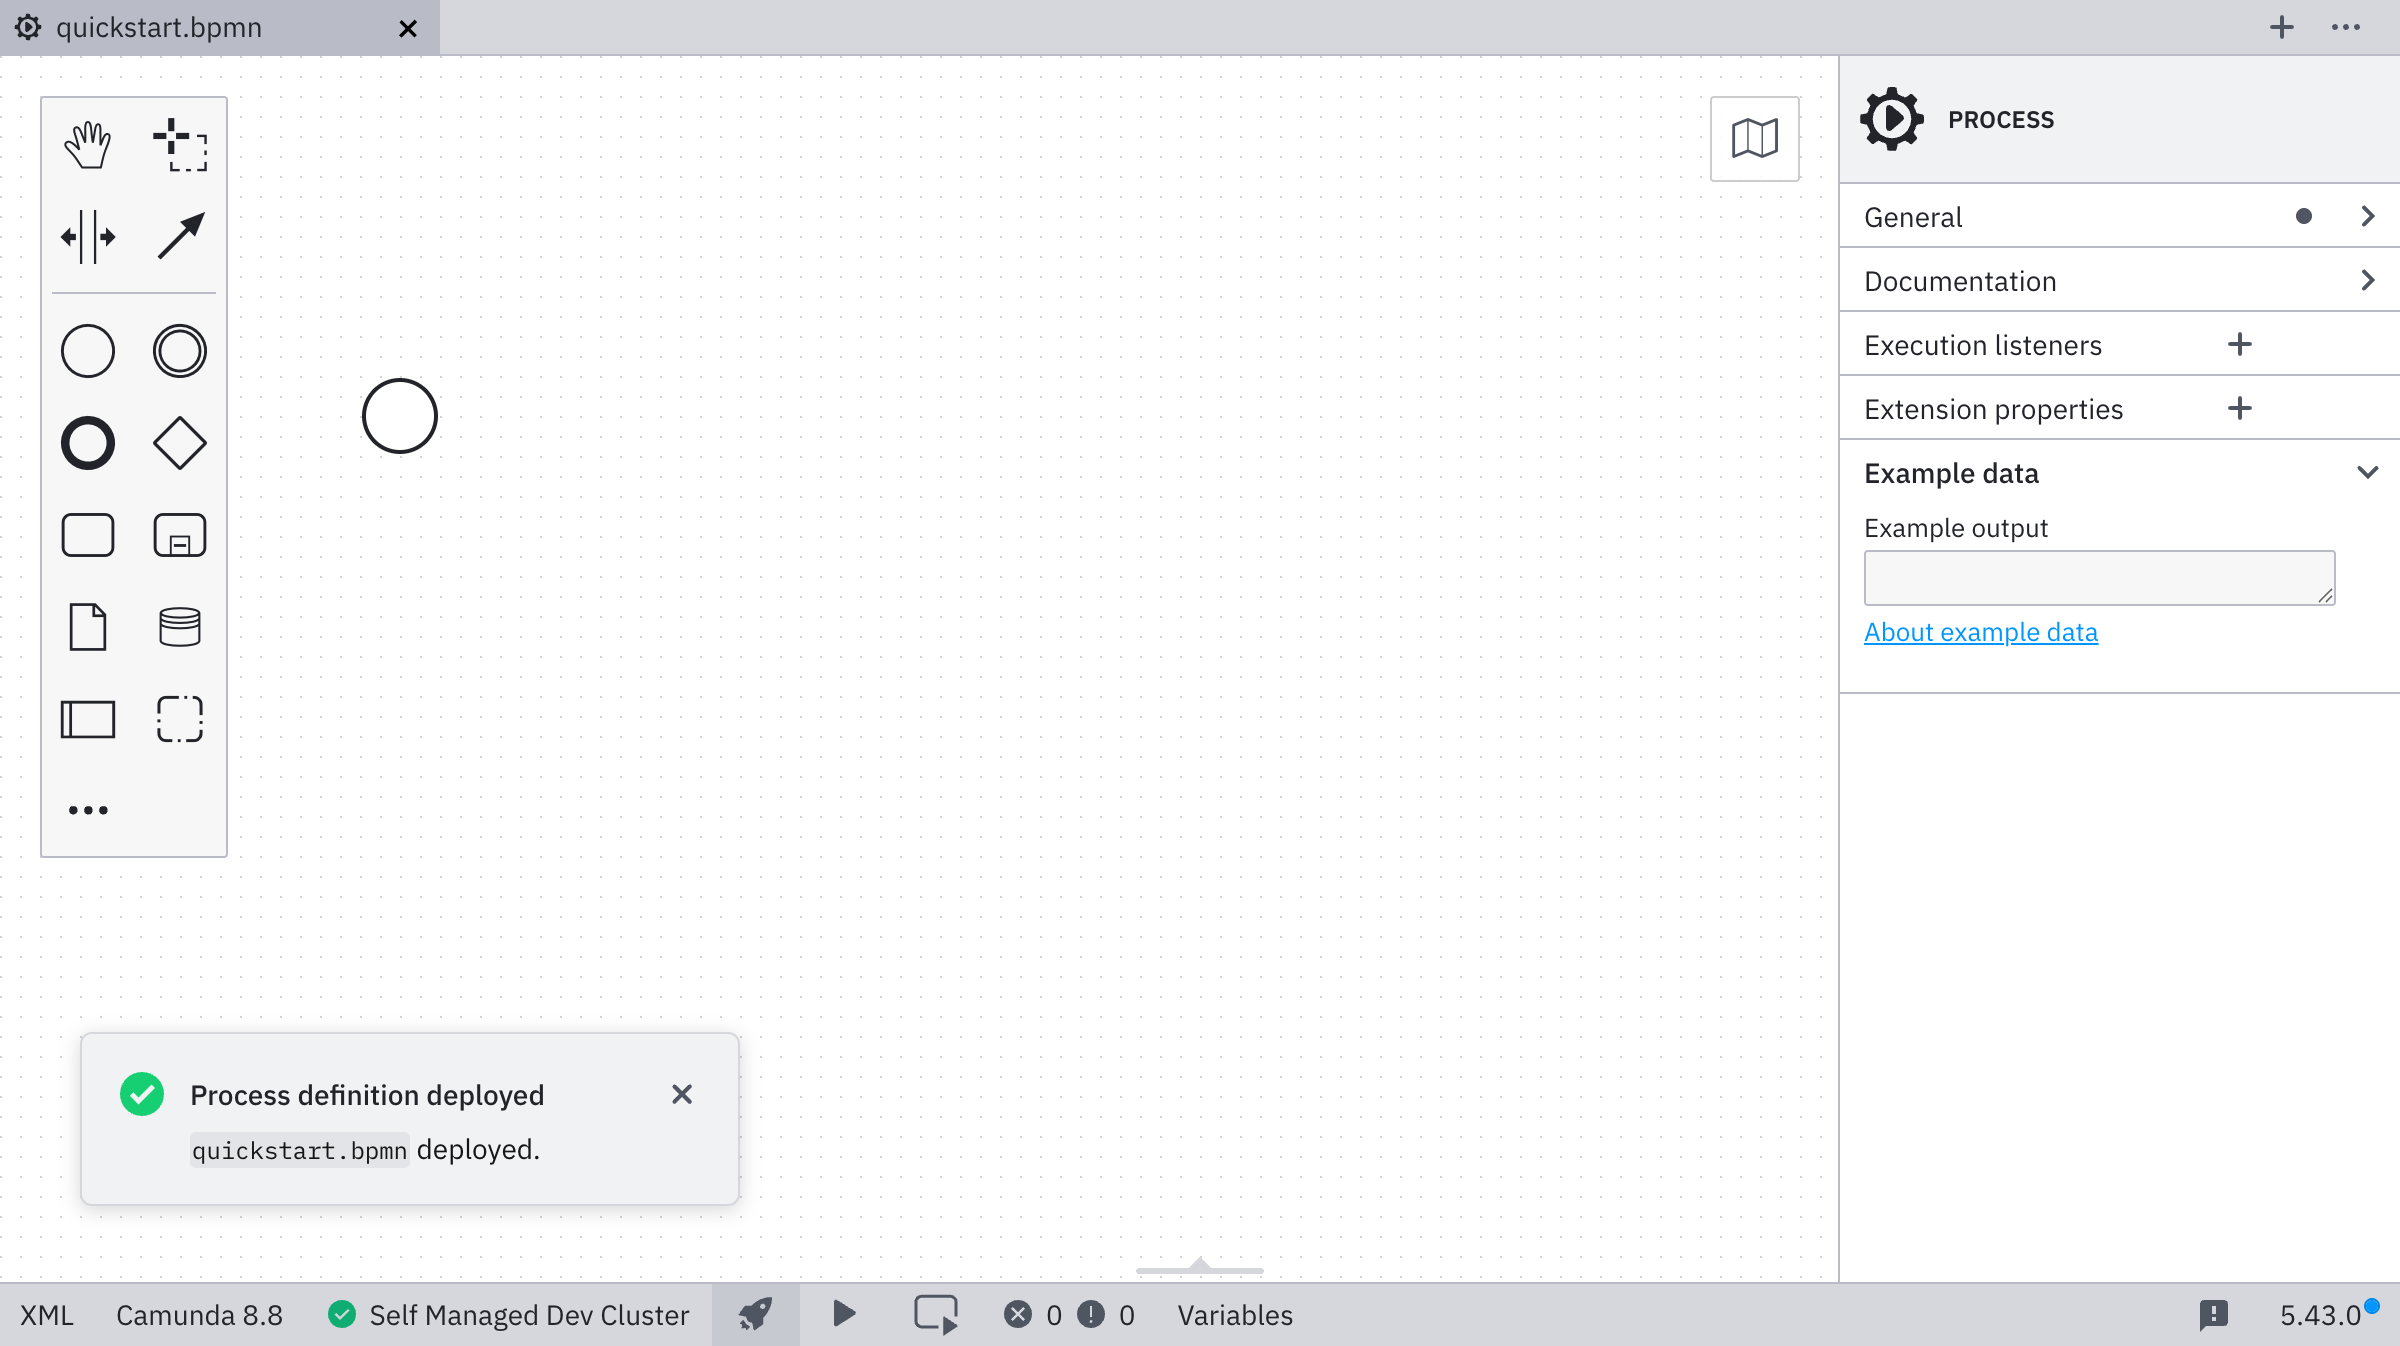Select the quickstart.bpmn tab
The image size is (2400, 1346).
click(160, 27)
